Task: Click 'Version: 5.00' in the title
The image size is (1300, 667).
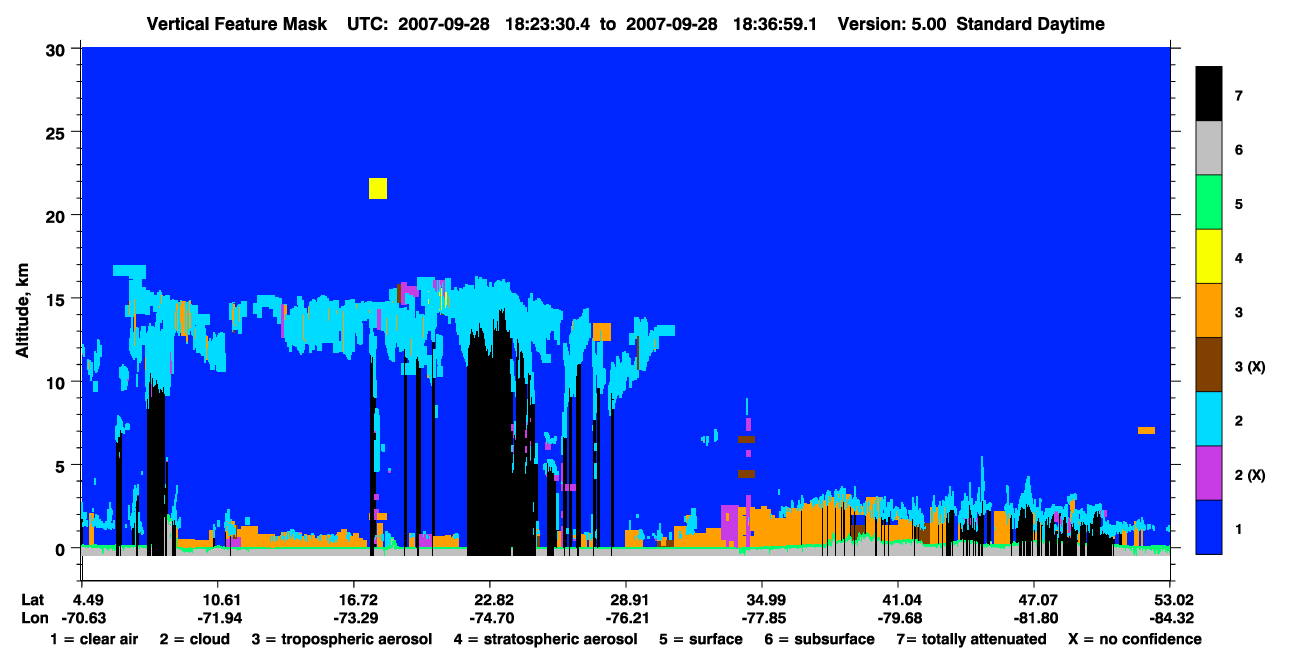Action: (x=892, y=24)
